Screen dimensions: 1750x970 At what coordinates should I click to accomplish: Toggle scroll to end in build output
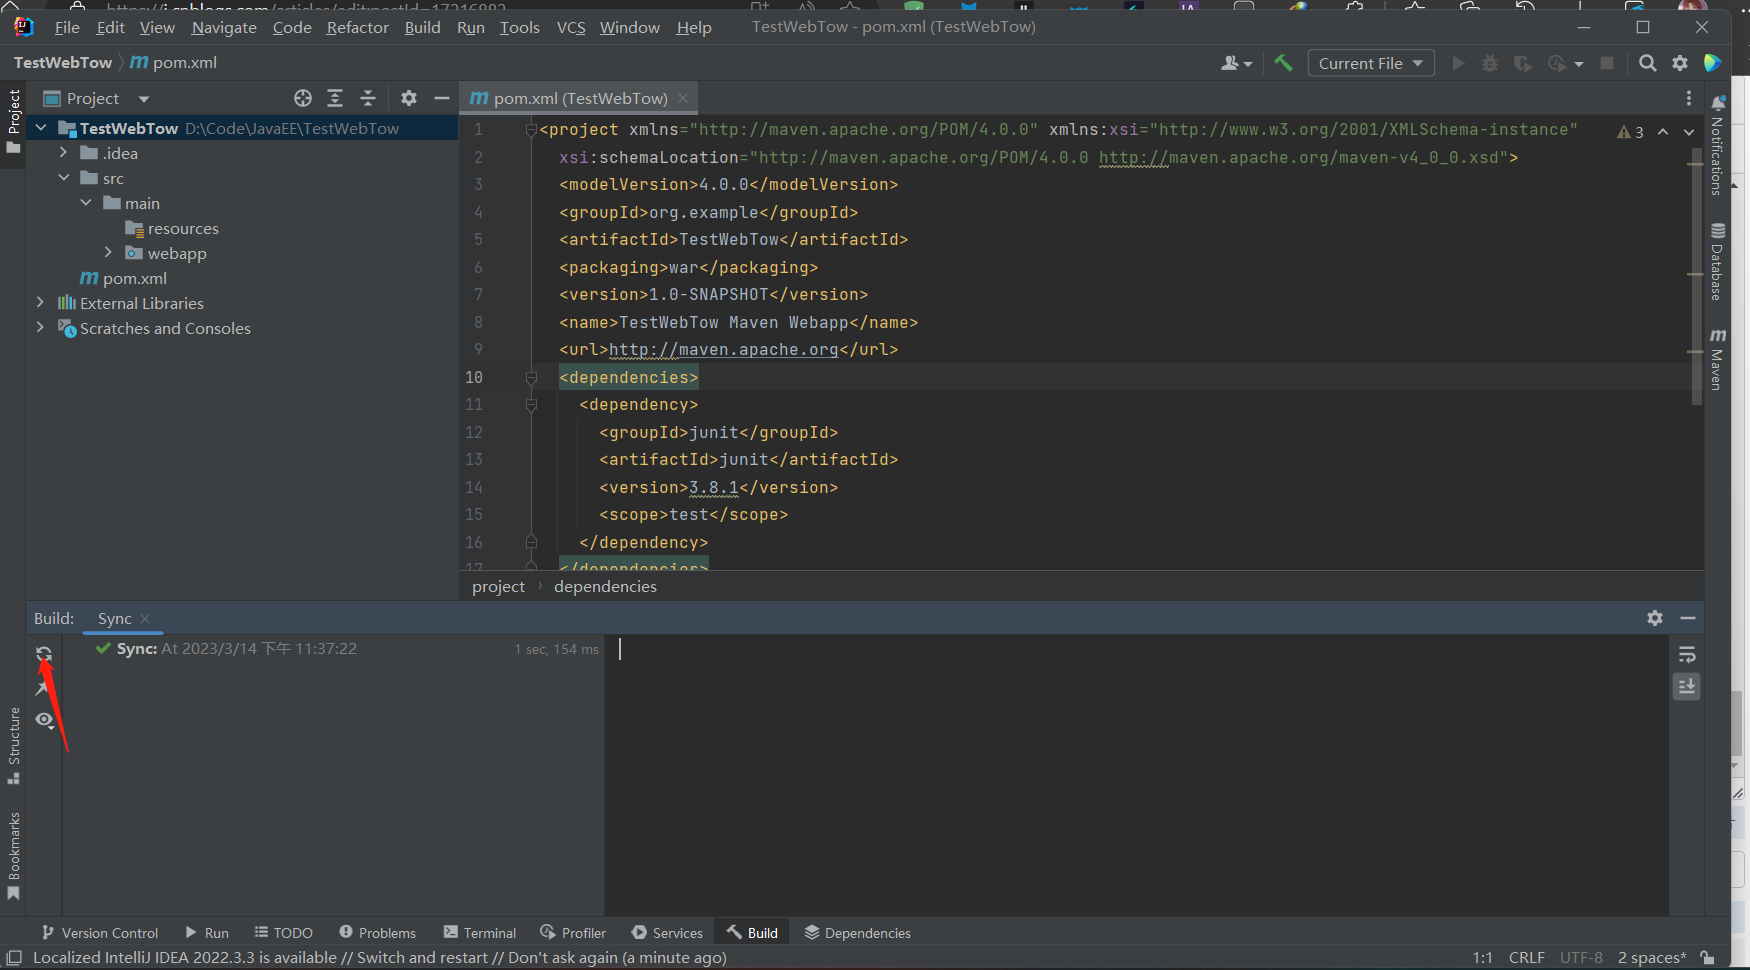click(x=1687, y=686)
